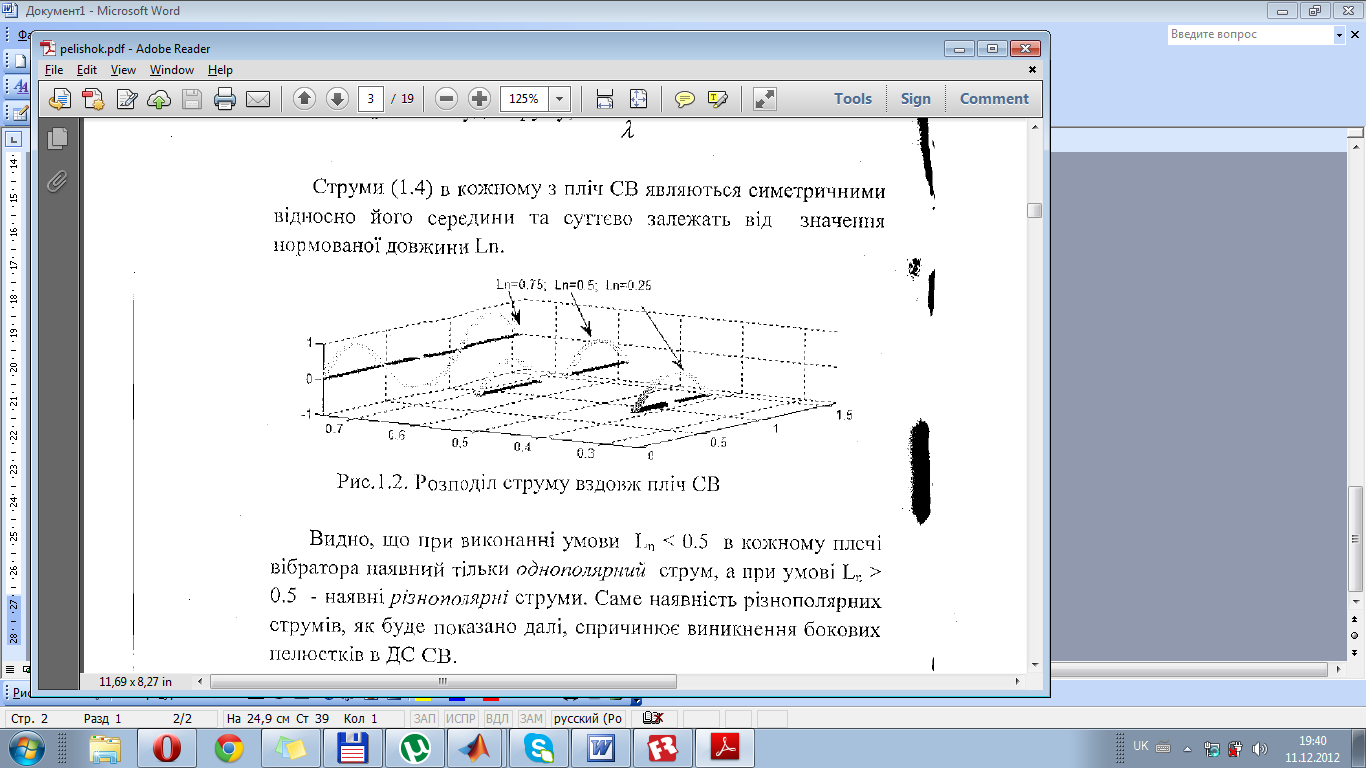Open the Edit menu in Adobe Reader
Viewport: 1366px width, 768px height.
(x=87, y=70)
